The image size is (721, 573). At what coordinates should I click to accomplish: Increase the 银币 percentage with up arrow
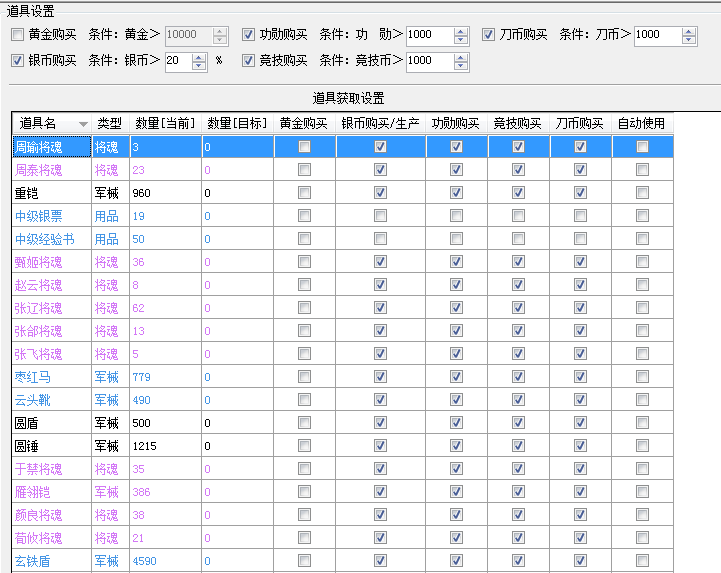pos(200,55)
